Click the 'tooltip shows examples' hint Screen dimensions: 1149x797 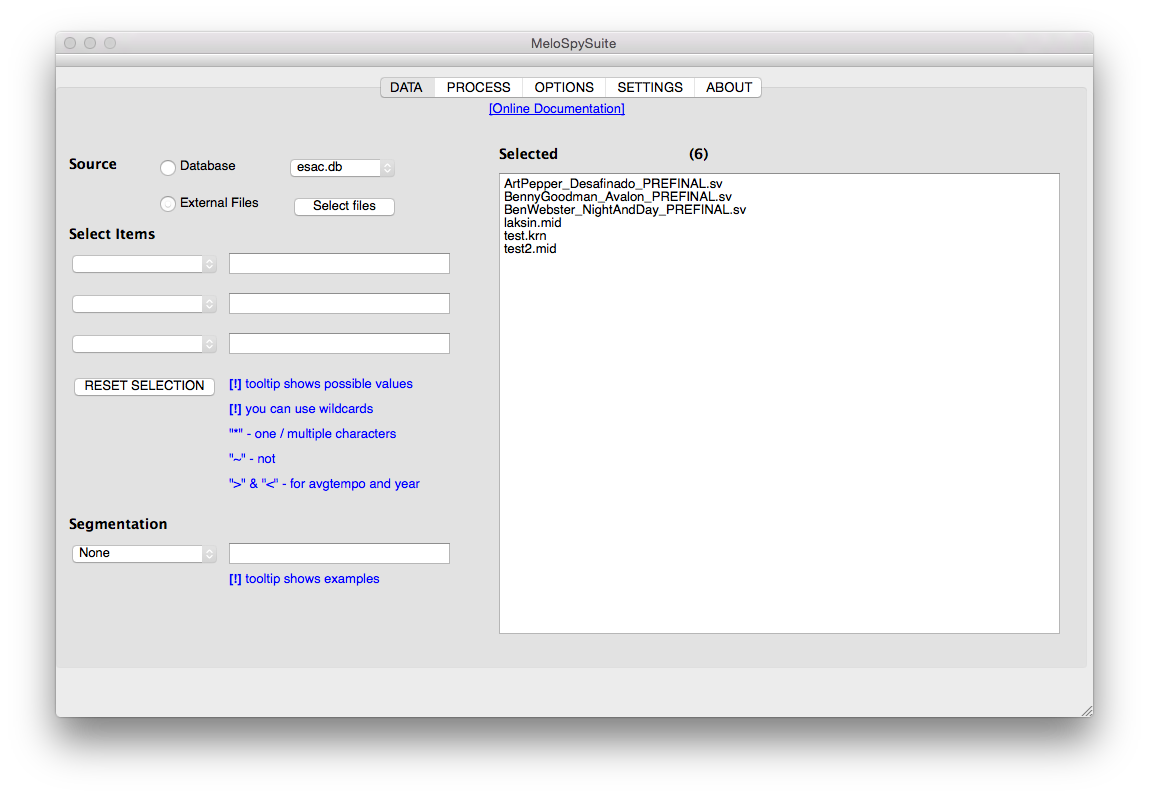coord(304,579)
